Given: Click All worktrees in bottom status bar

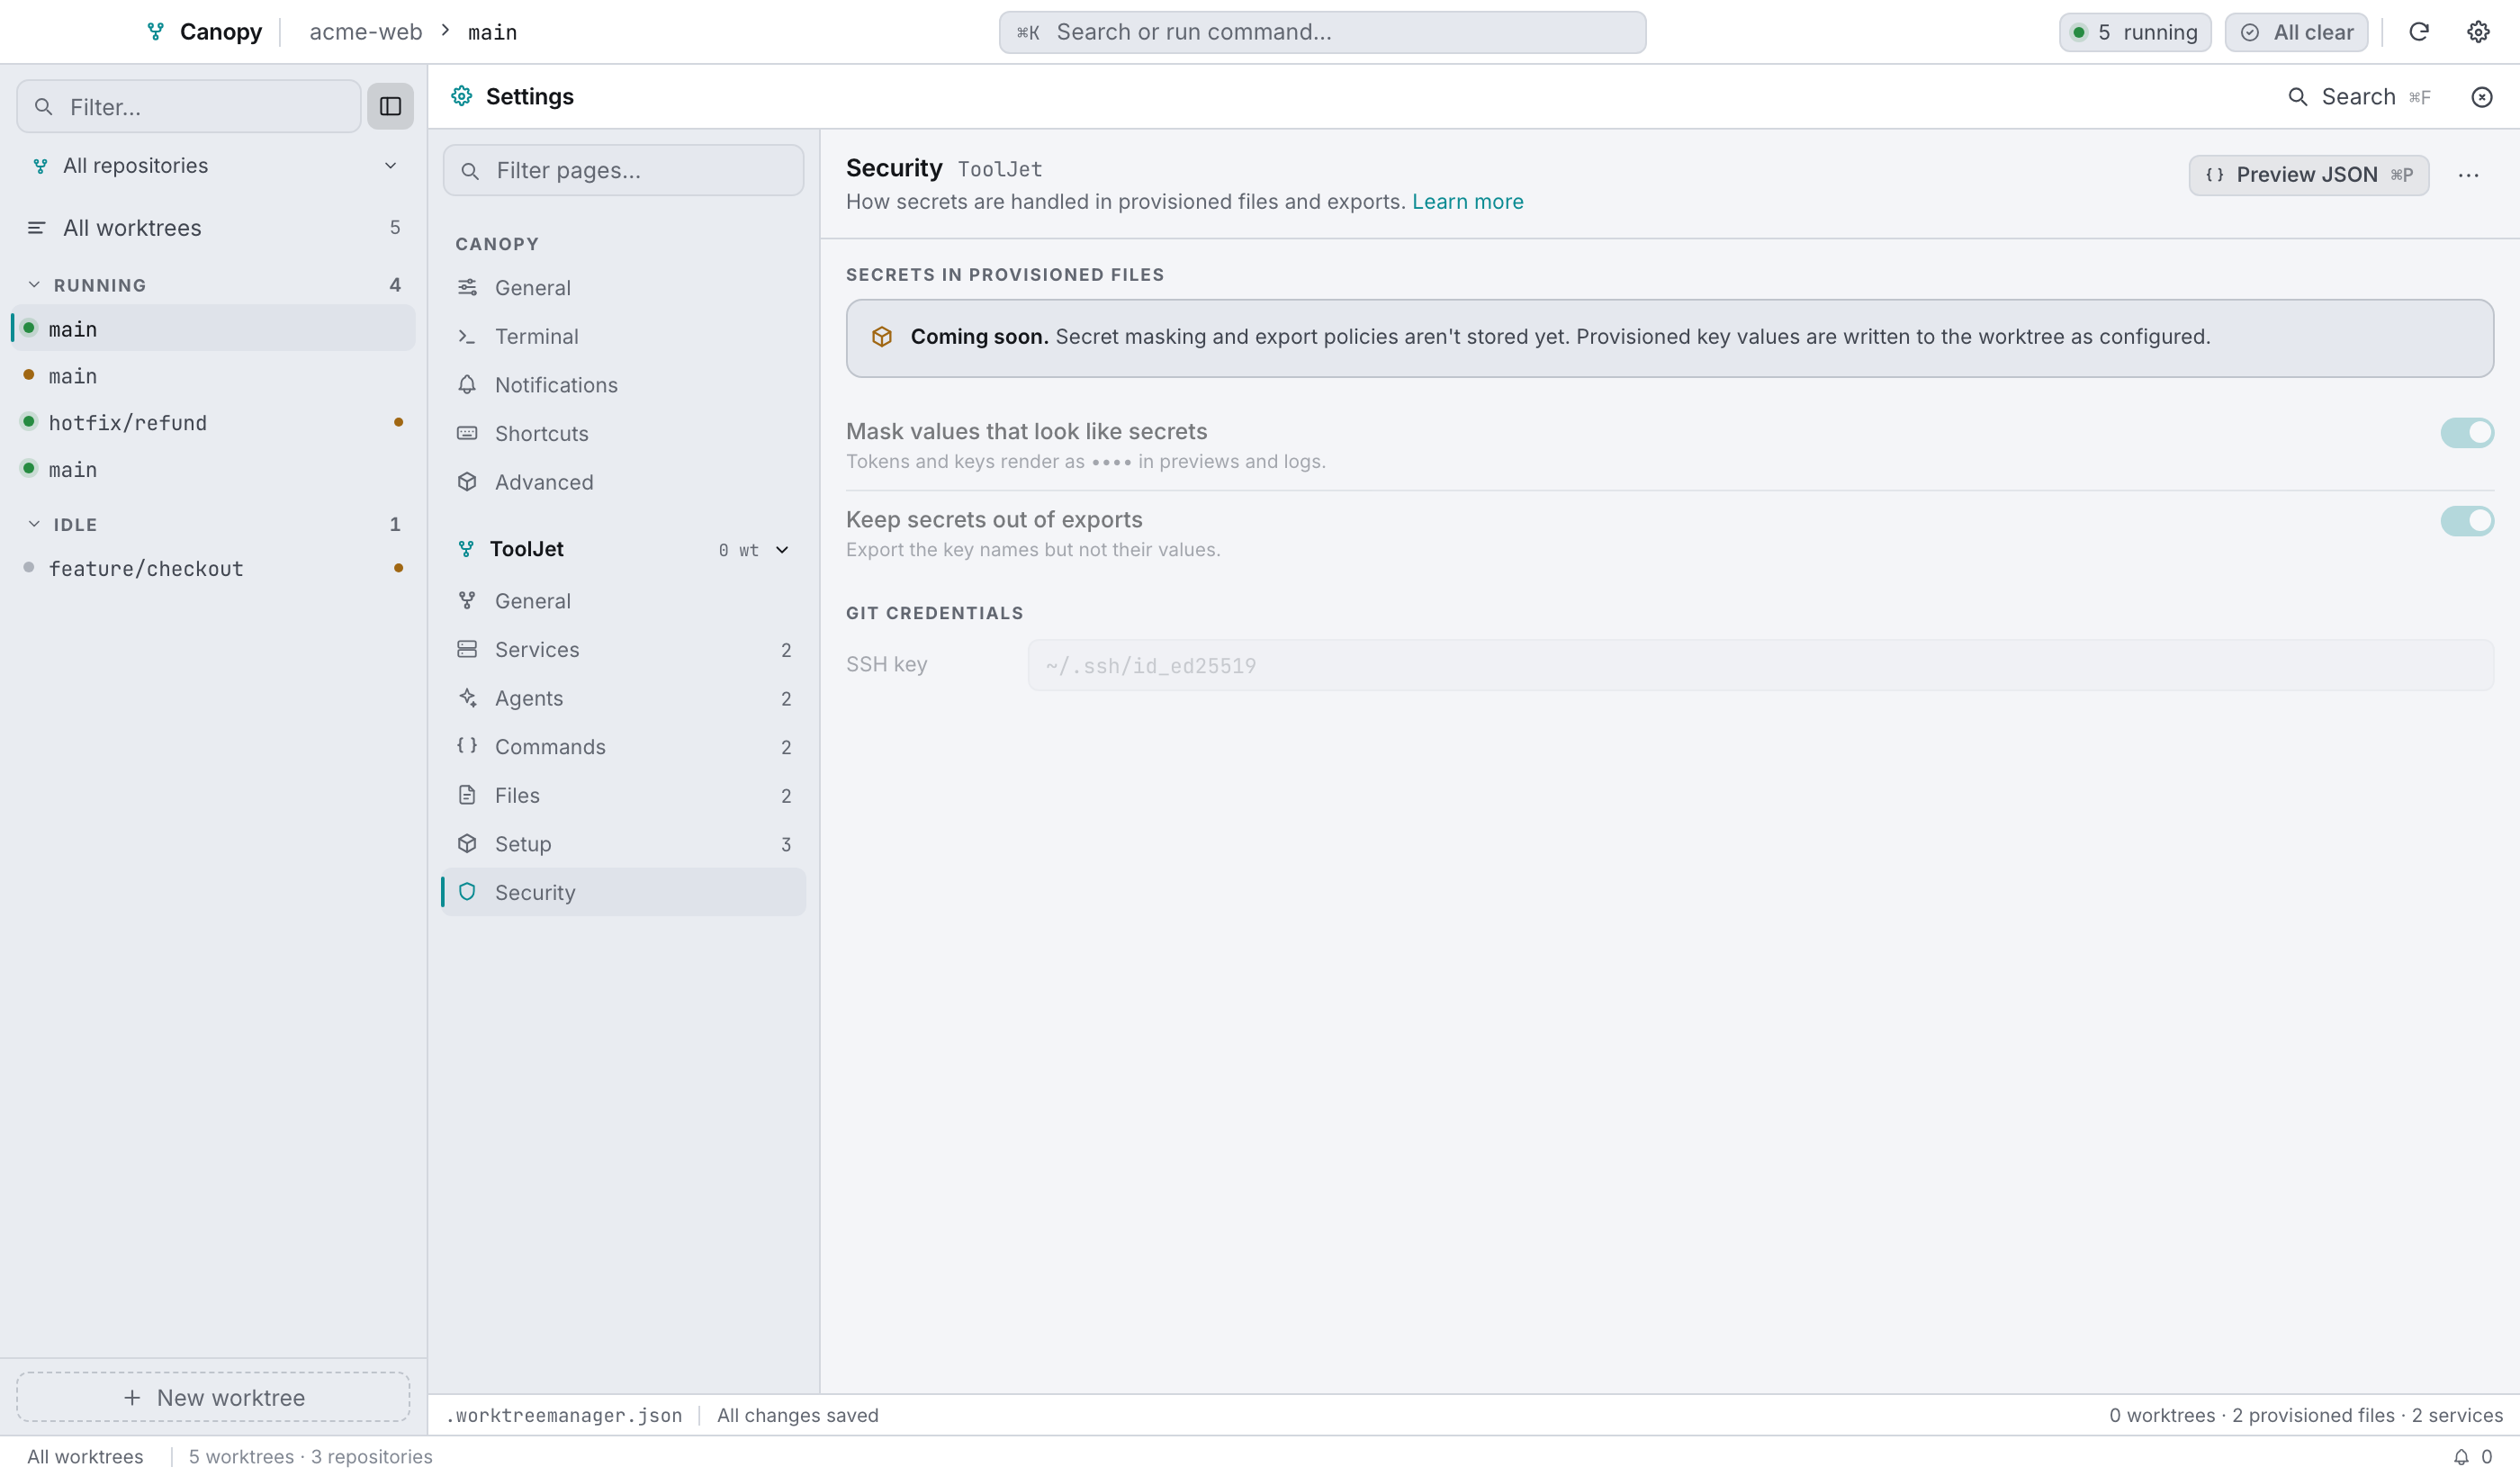Looking at the screenshot, I should 85,1456.
